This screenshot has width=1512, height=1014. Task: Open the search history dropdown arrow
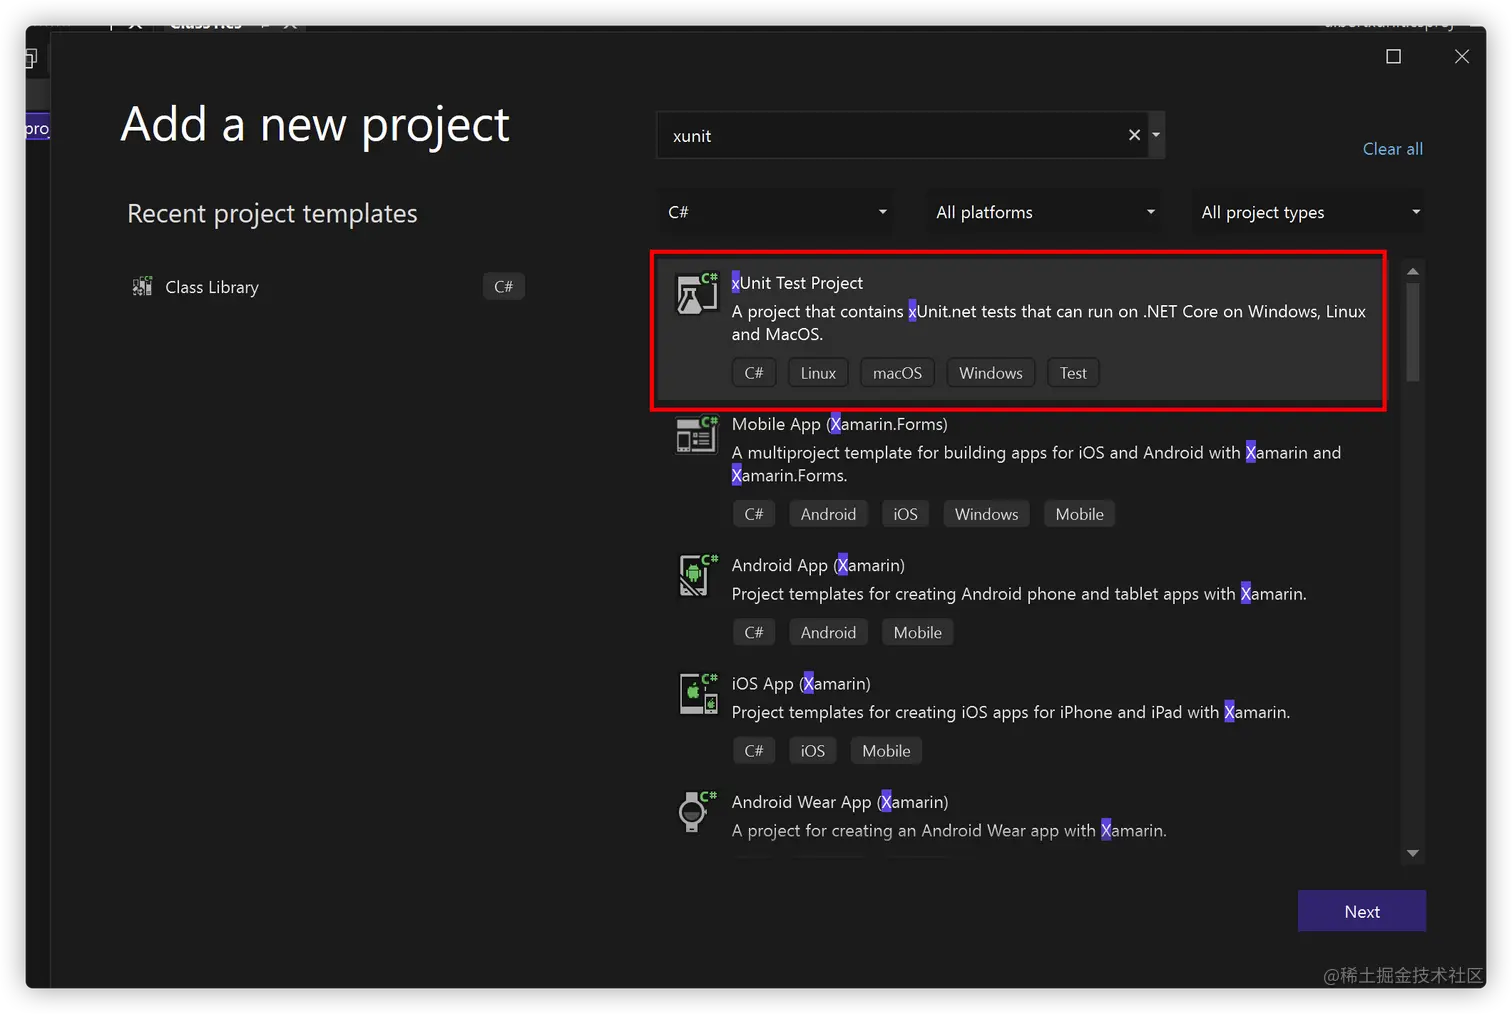tap(1156, 135)
